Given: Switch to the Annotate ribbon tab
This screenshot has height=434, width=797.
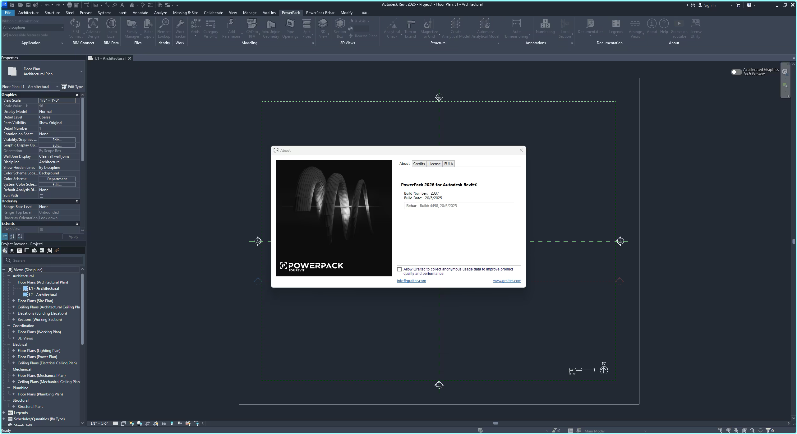Looking at the screenshot, I should coord(140,12).
